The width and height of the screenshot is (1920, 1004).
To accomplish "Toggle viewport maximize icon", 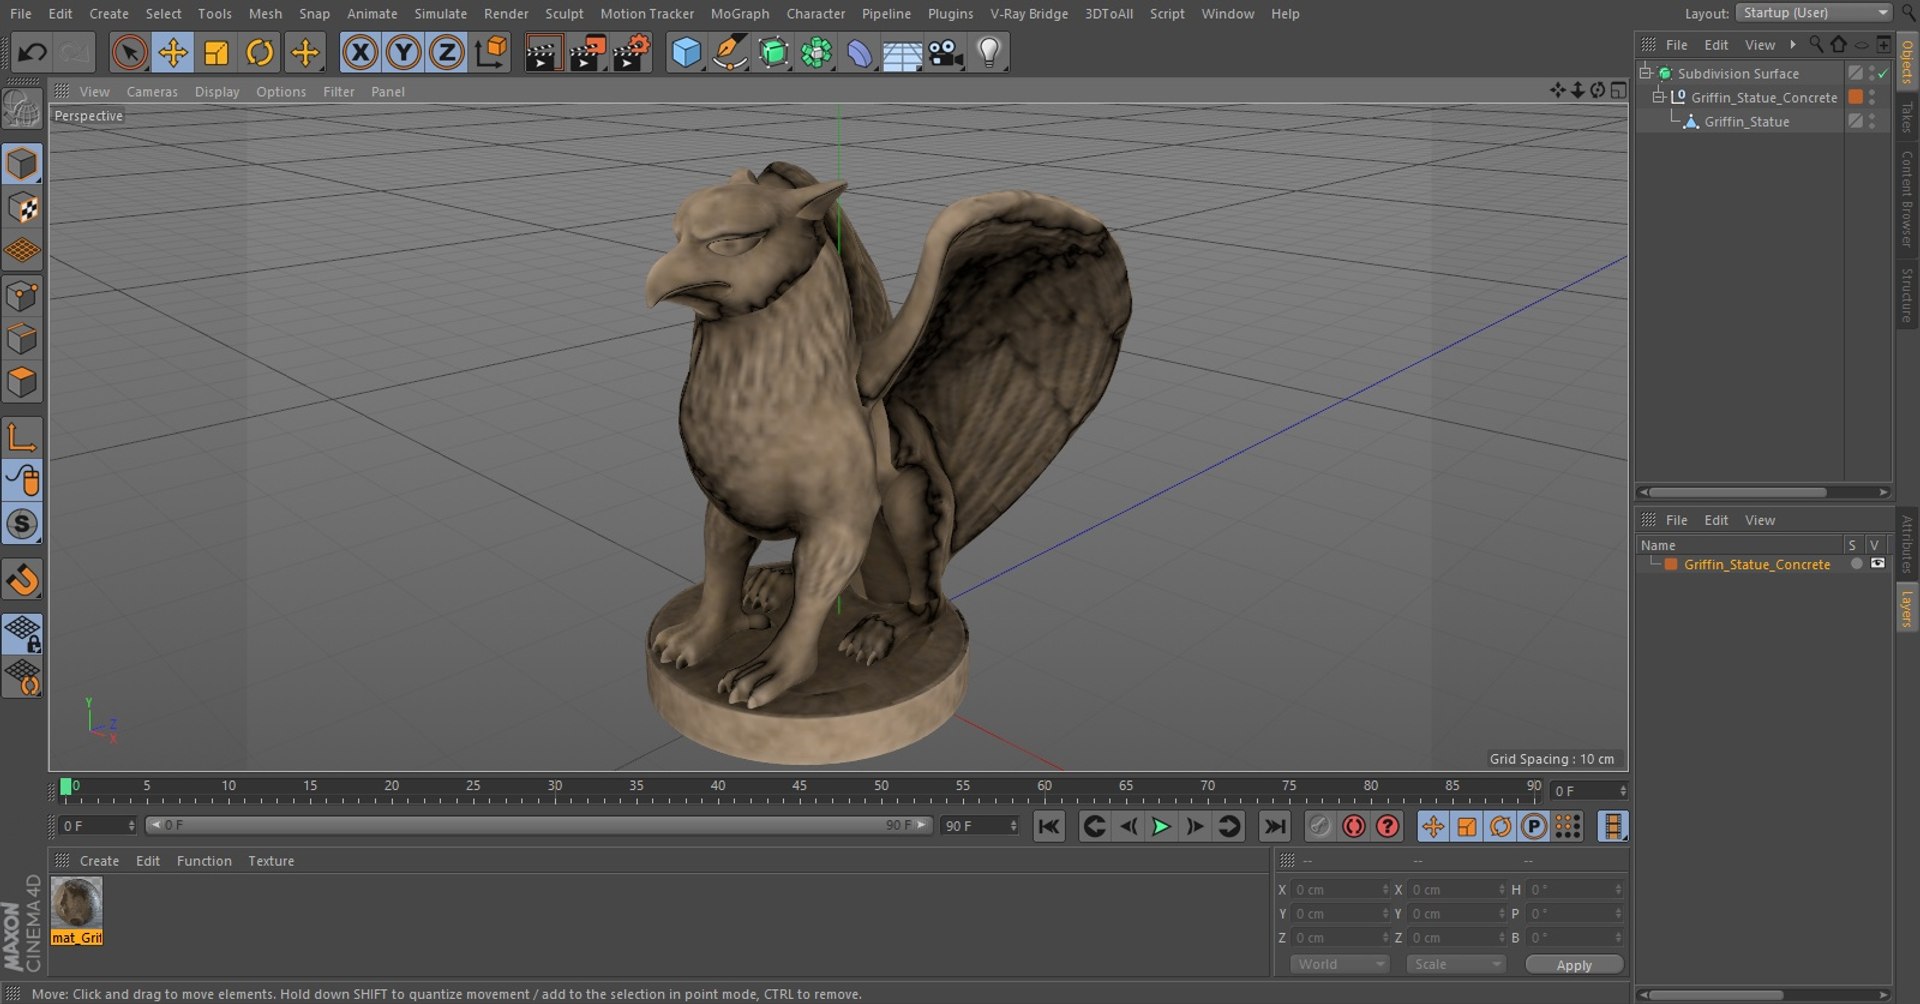I will [1619, 91].
